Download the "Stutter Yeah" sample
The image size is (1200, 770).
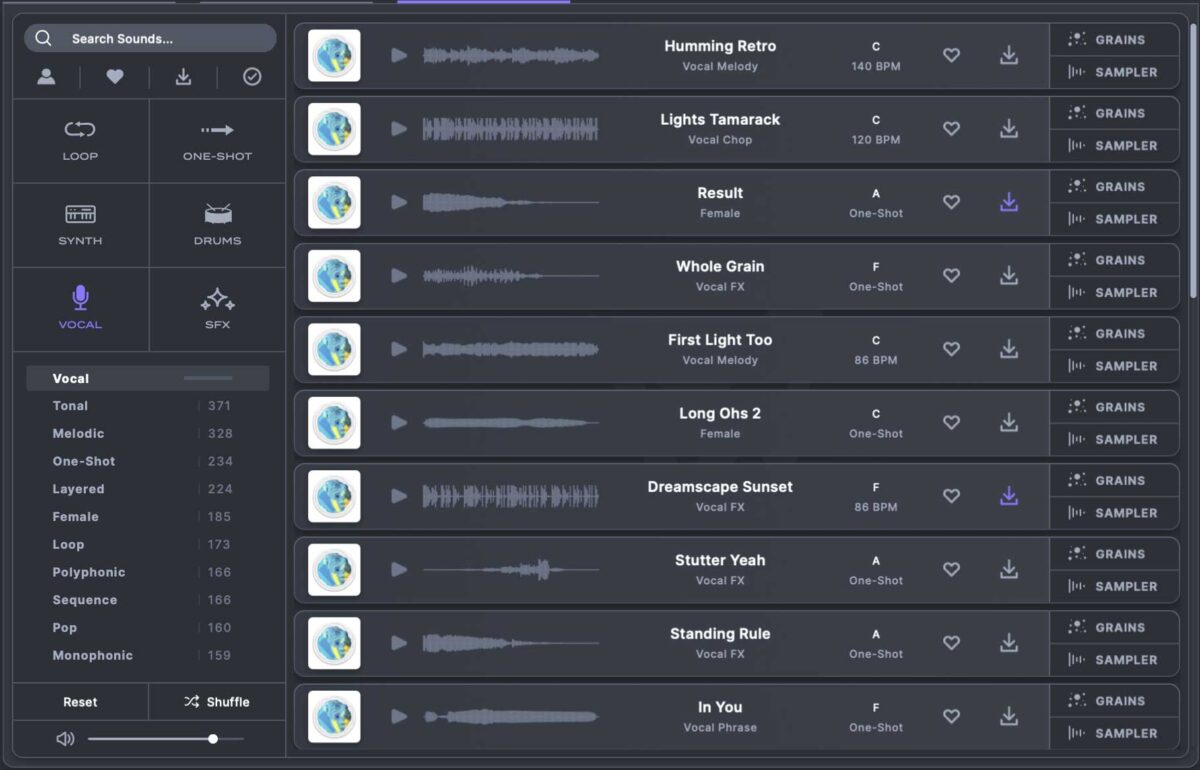click(x=1009, y=569)
